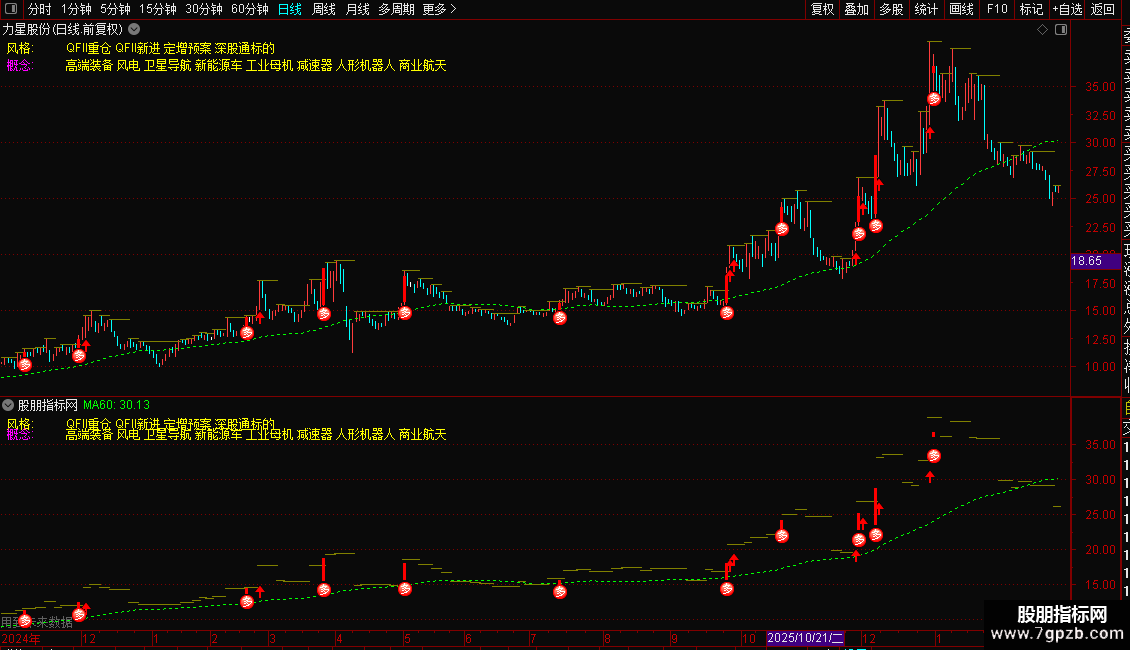
Task: Click the 多 signal marker at the early-July dip
Action: 560,318
